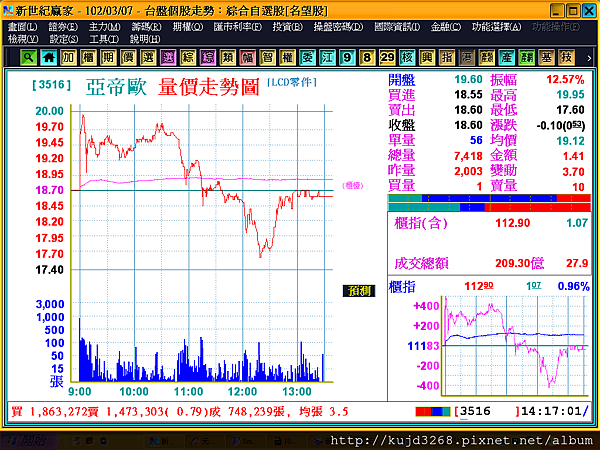
Task: Click the green magnifier search icon
Action: click(29, 58)
